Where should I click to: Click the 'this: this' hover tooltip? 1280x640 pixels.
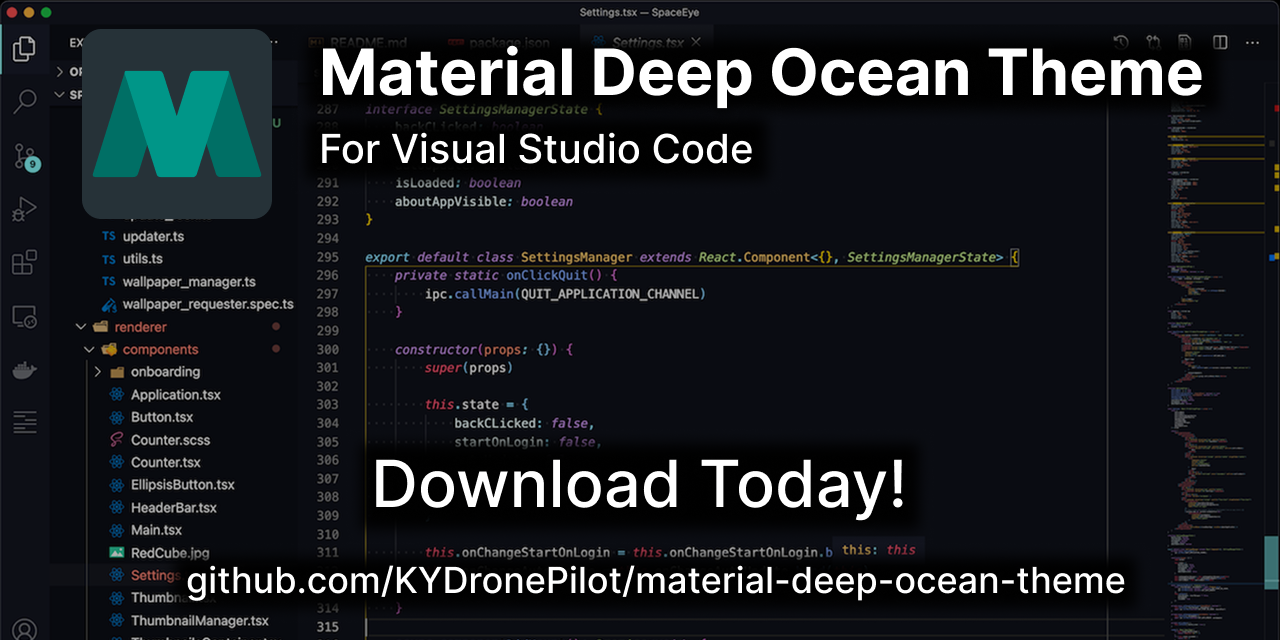(x=877, y=549)
